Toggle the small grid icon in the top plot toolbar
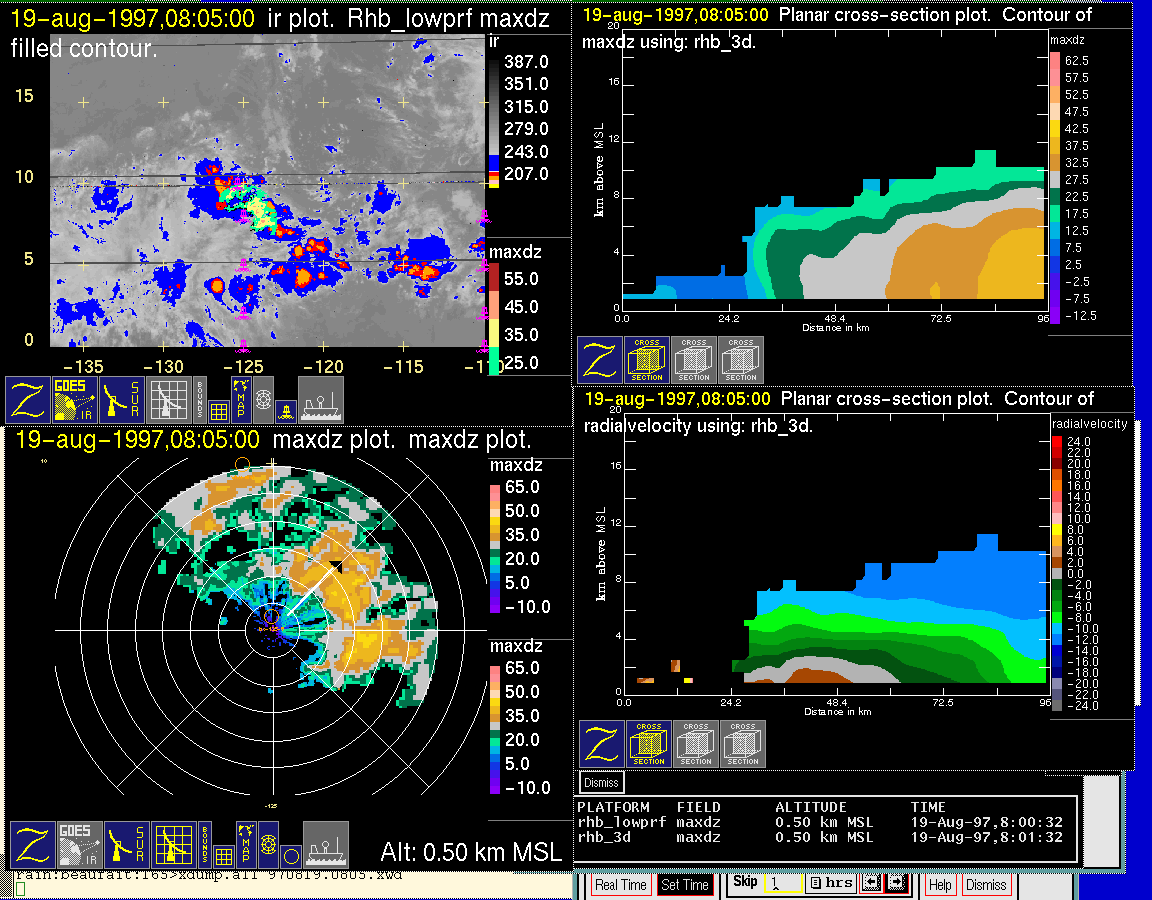1152x900 pixels. click(x=219, y=410)
